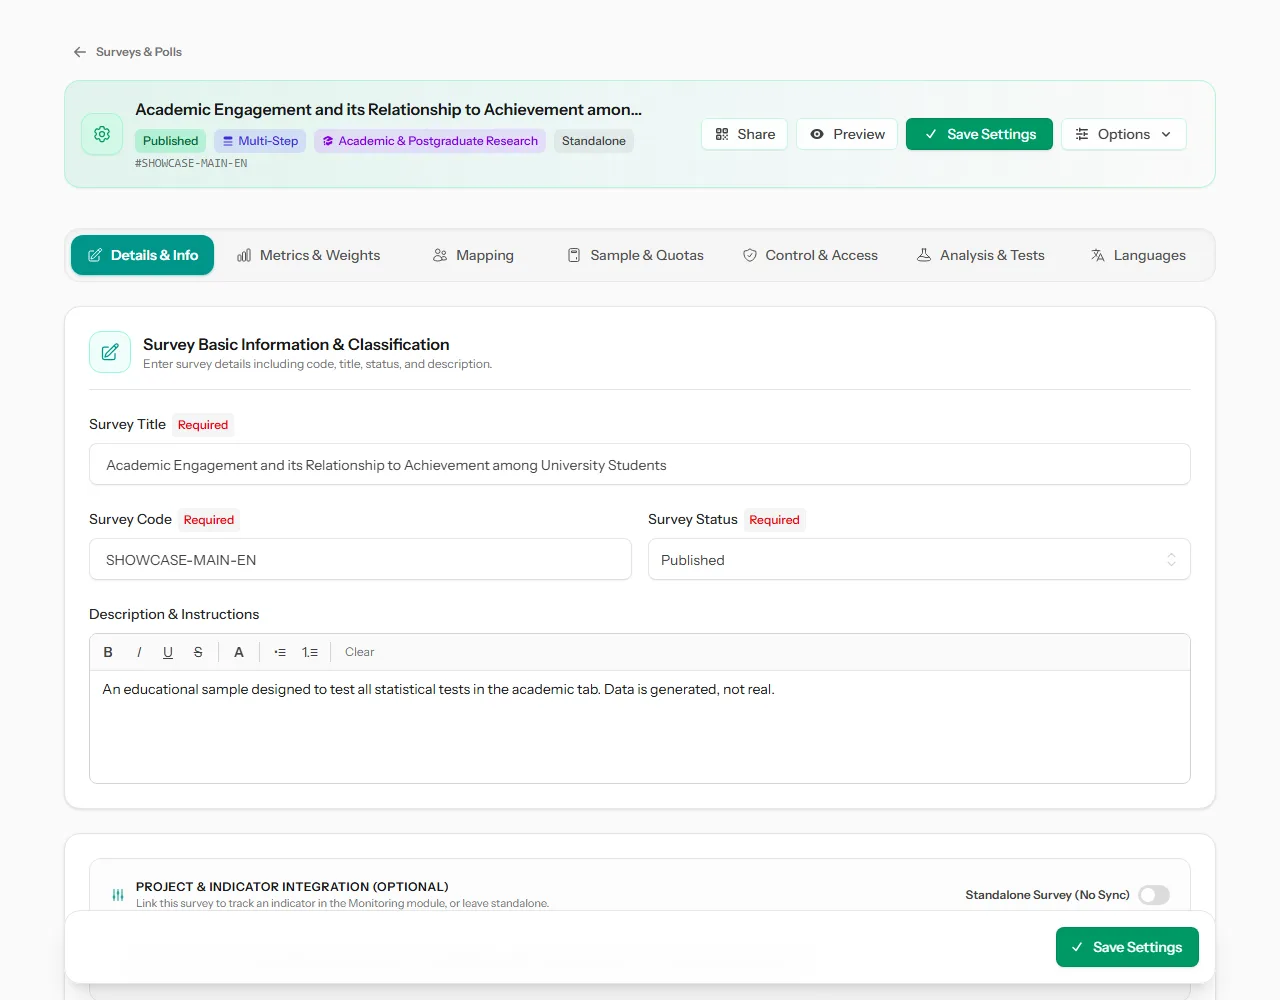
Task: Toggle strikethrough formatting
Action: [x=198, y=652]
